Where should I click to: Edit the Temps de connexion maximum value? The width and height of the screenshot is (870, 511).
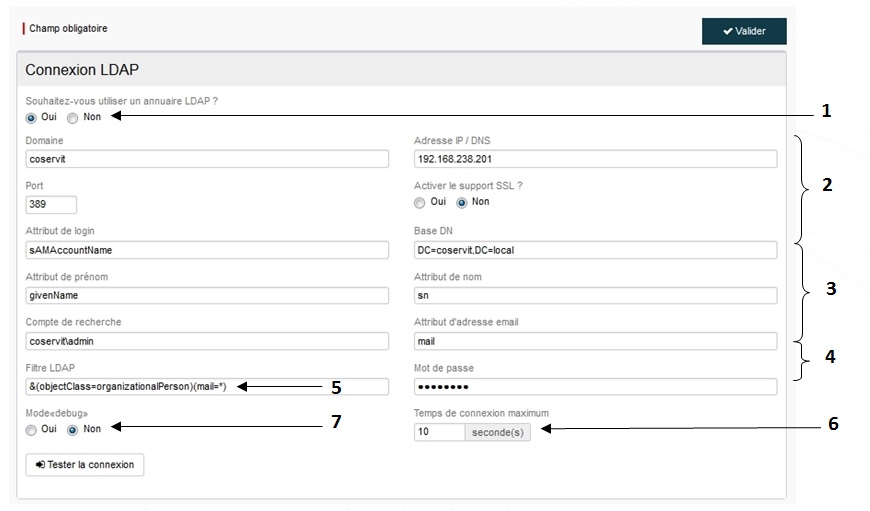439,432
